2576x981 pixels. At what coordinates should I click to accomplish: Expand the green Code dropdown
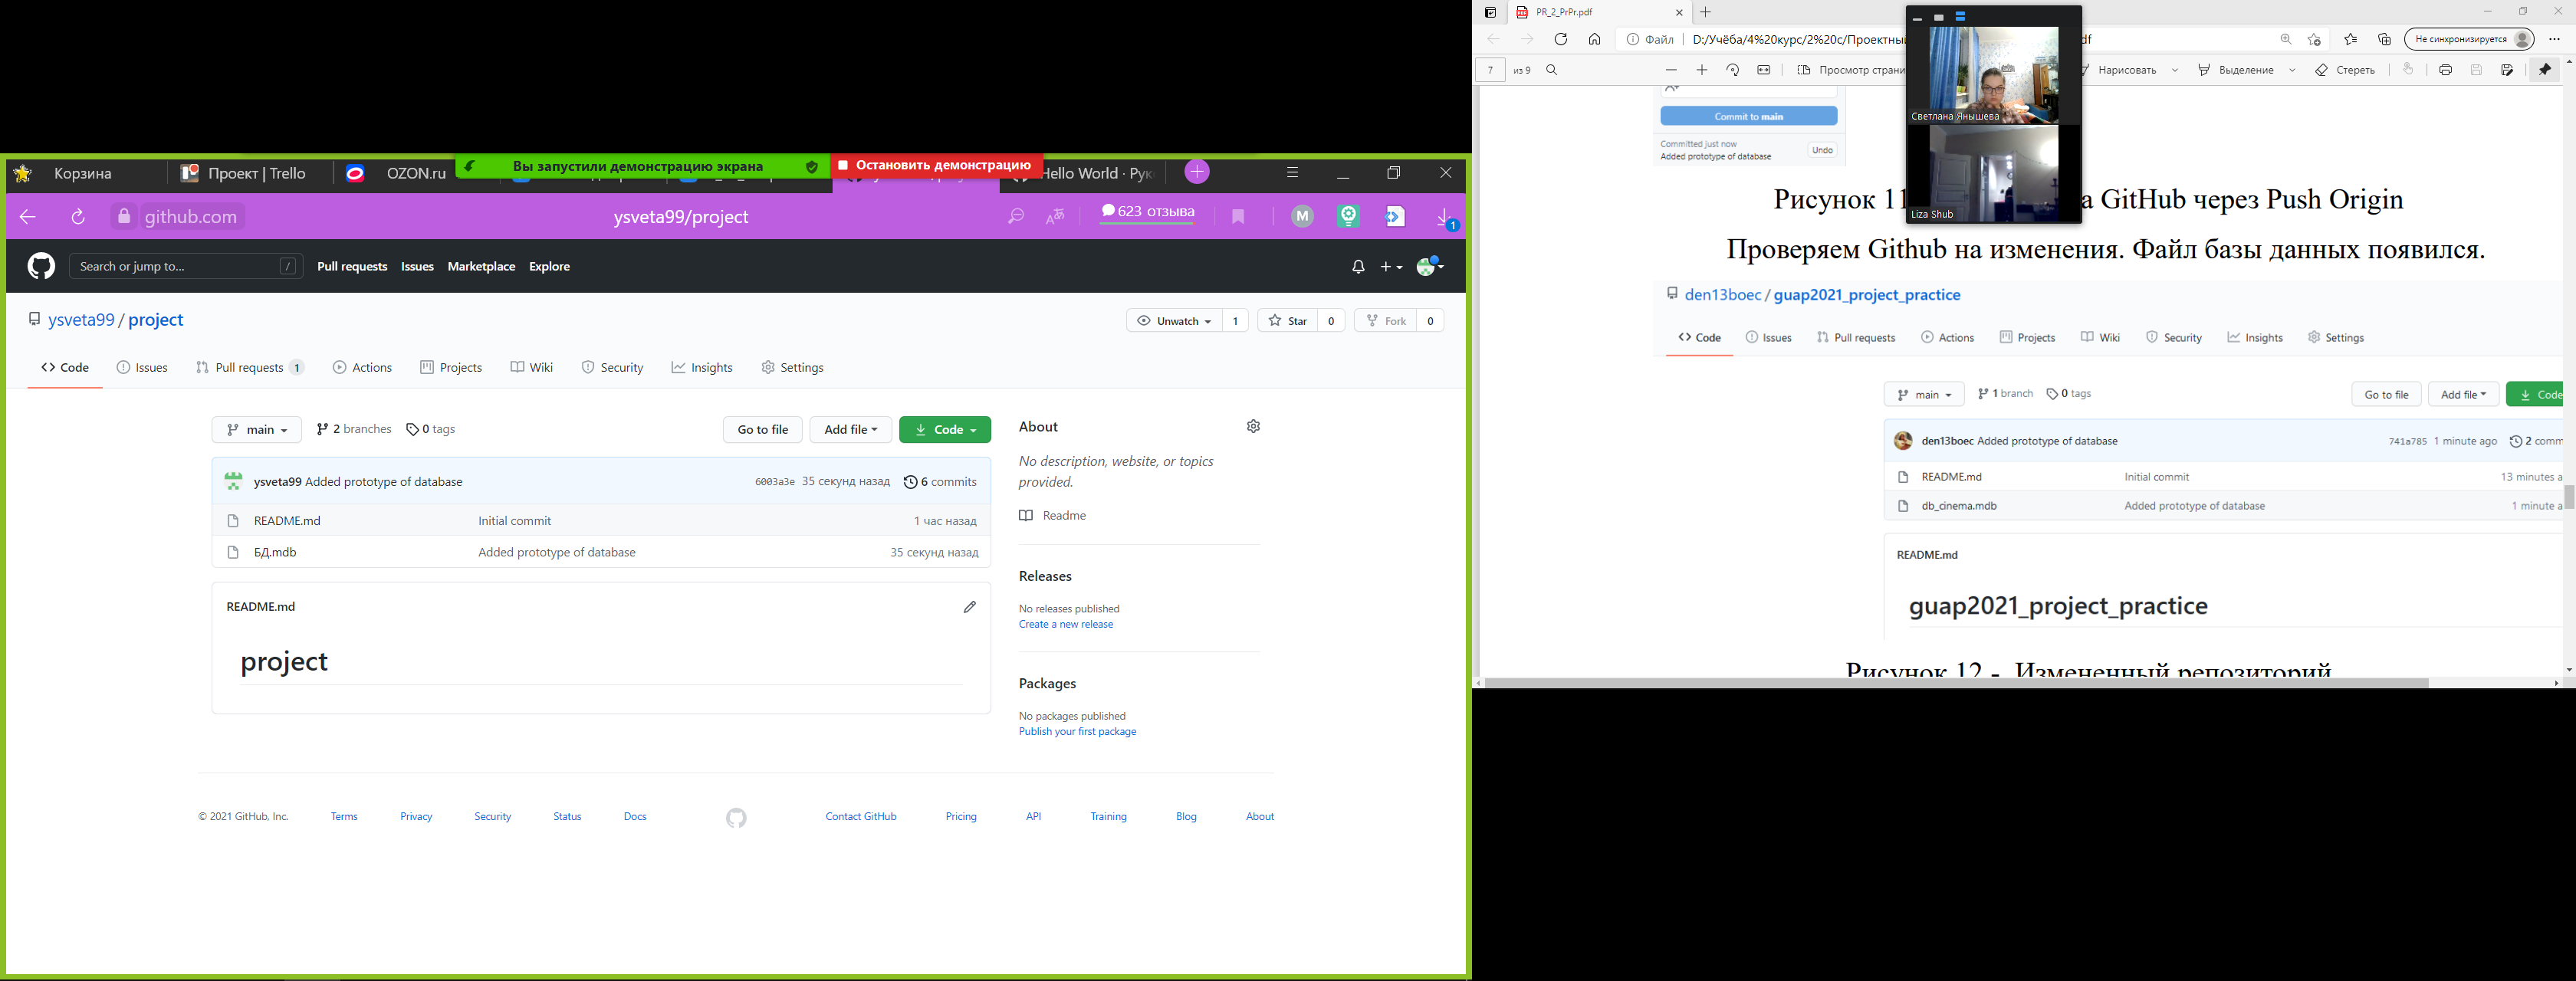pyautogui.click(x=945, y=430)
